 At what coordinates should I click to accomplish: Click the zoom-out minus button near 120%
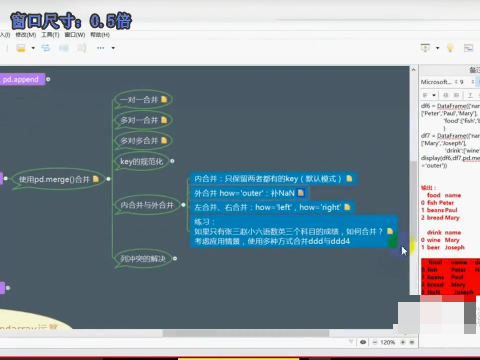click(375, 342)
